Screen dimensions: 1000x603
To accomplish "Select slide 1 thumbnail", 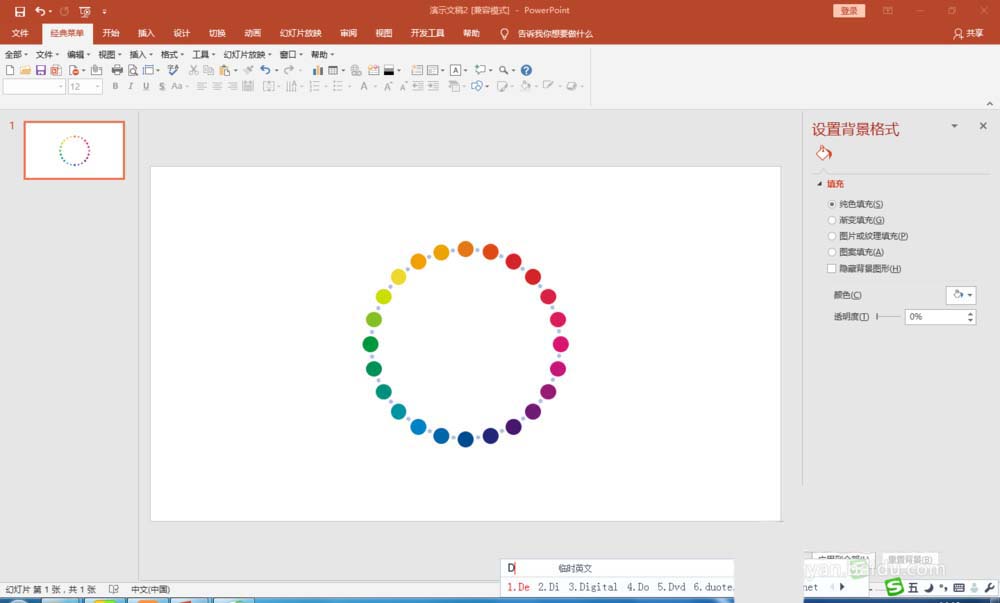I will (x=74, y=150).
